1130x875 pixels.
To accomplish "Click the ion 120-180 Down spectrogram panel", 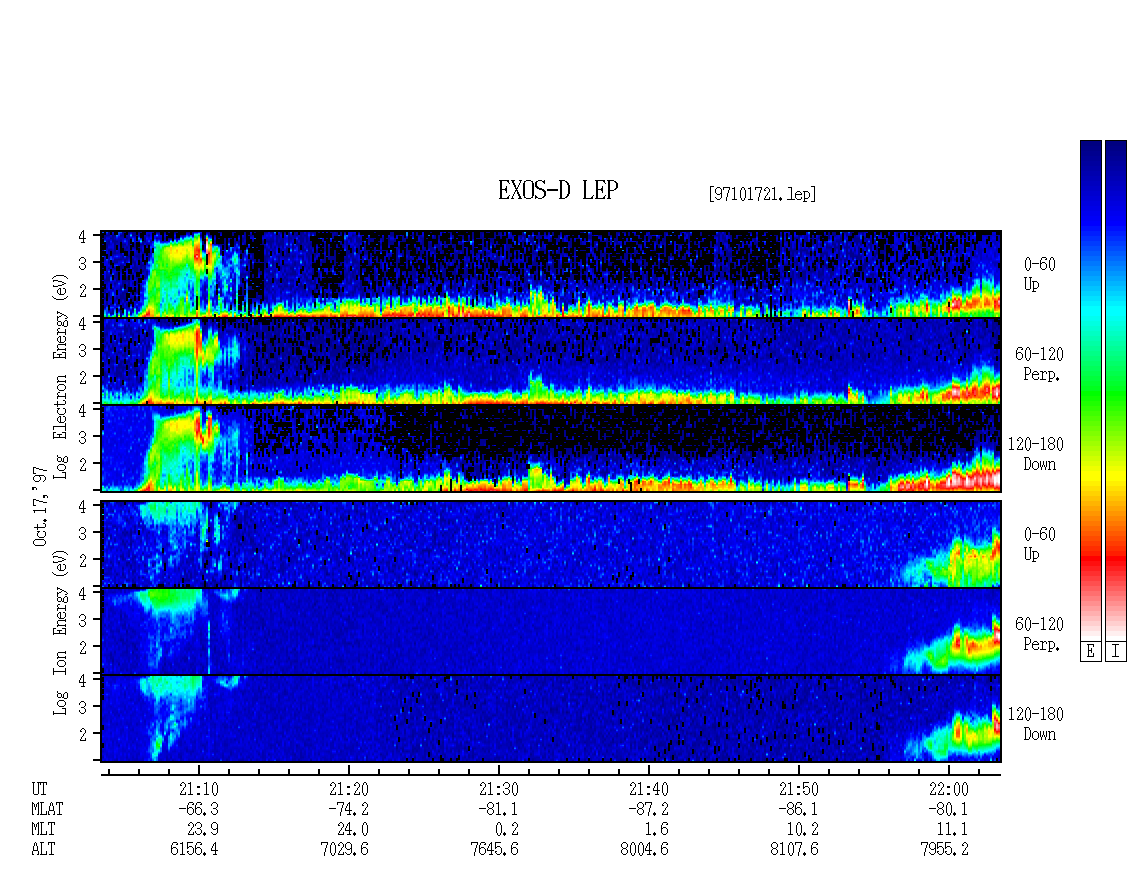I will [x=551, y=718].
